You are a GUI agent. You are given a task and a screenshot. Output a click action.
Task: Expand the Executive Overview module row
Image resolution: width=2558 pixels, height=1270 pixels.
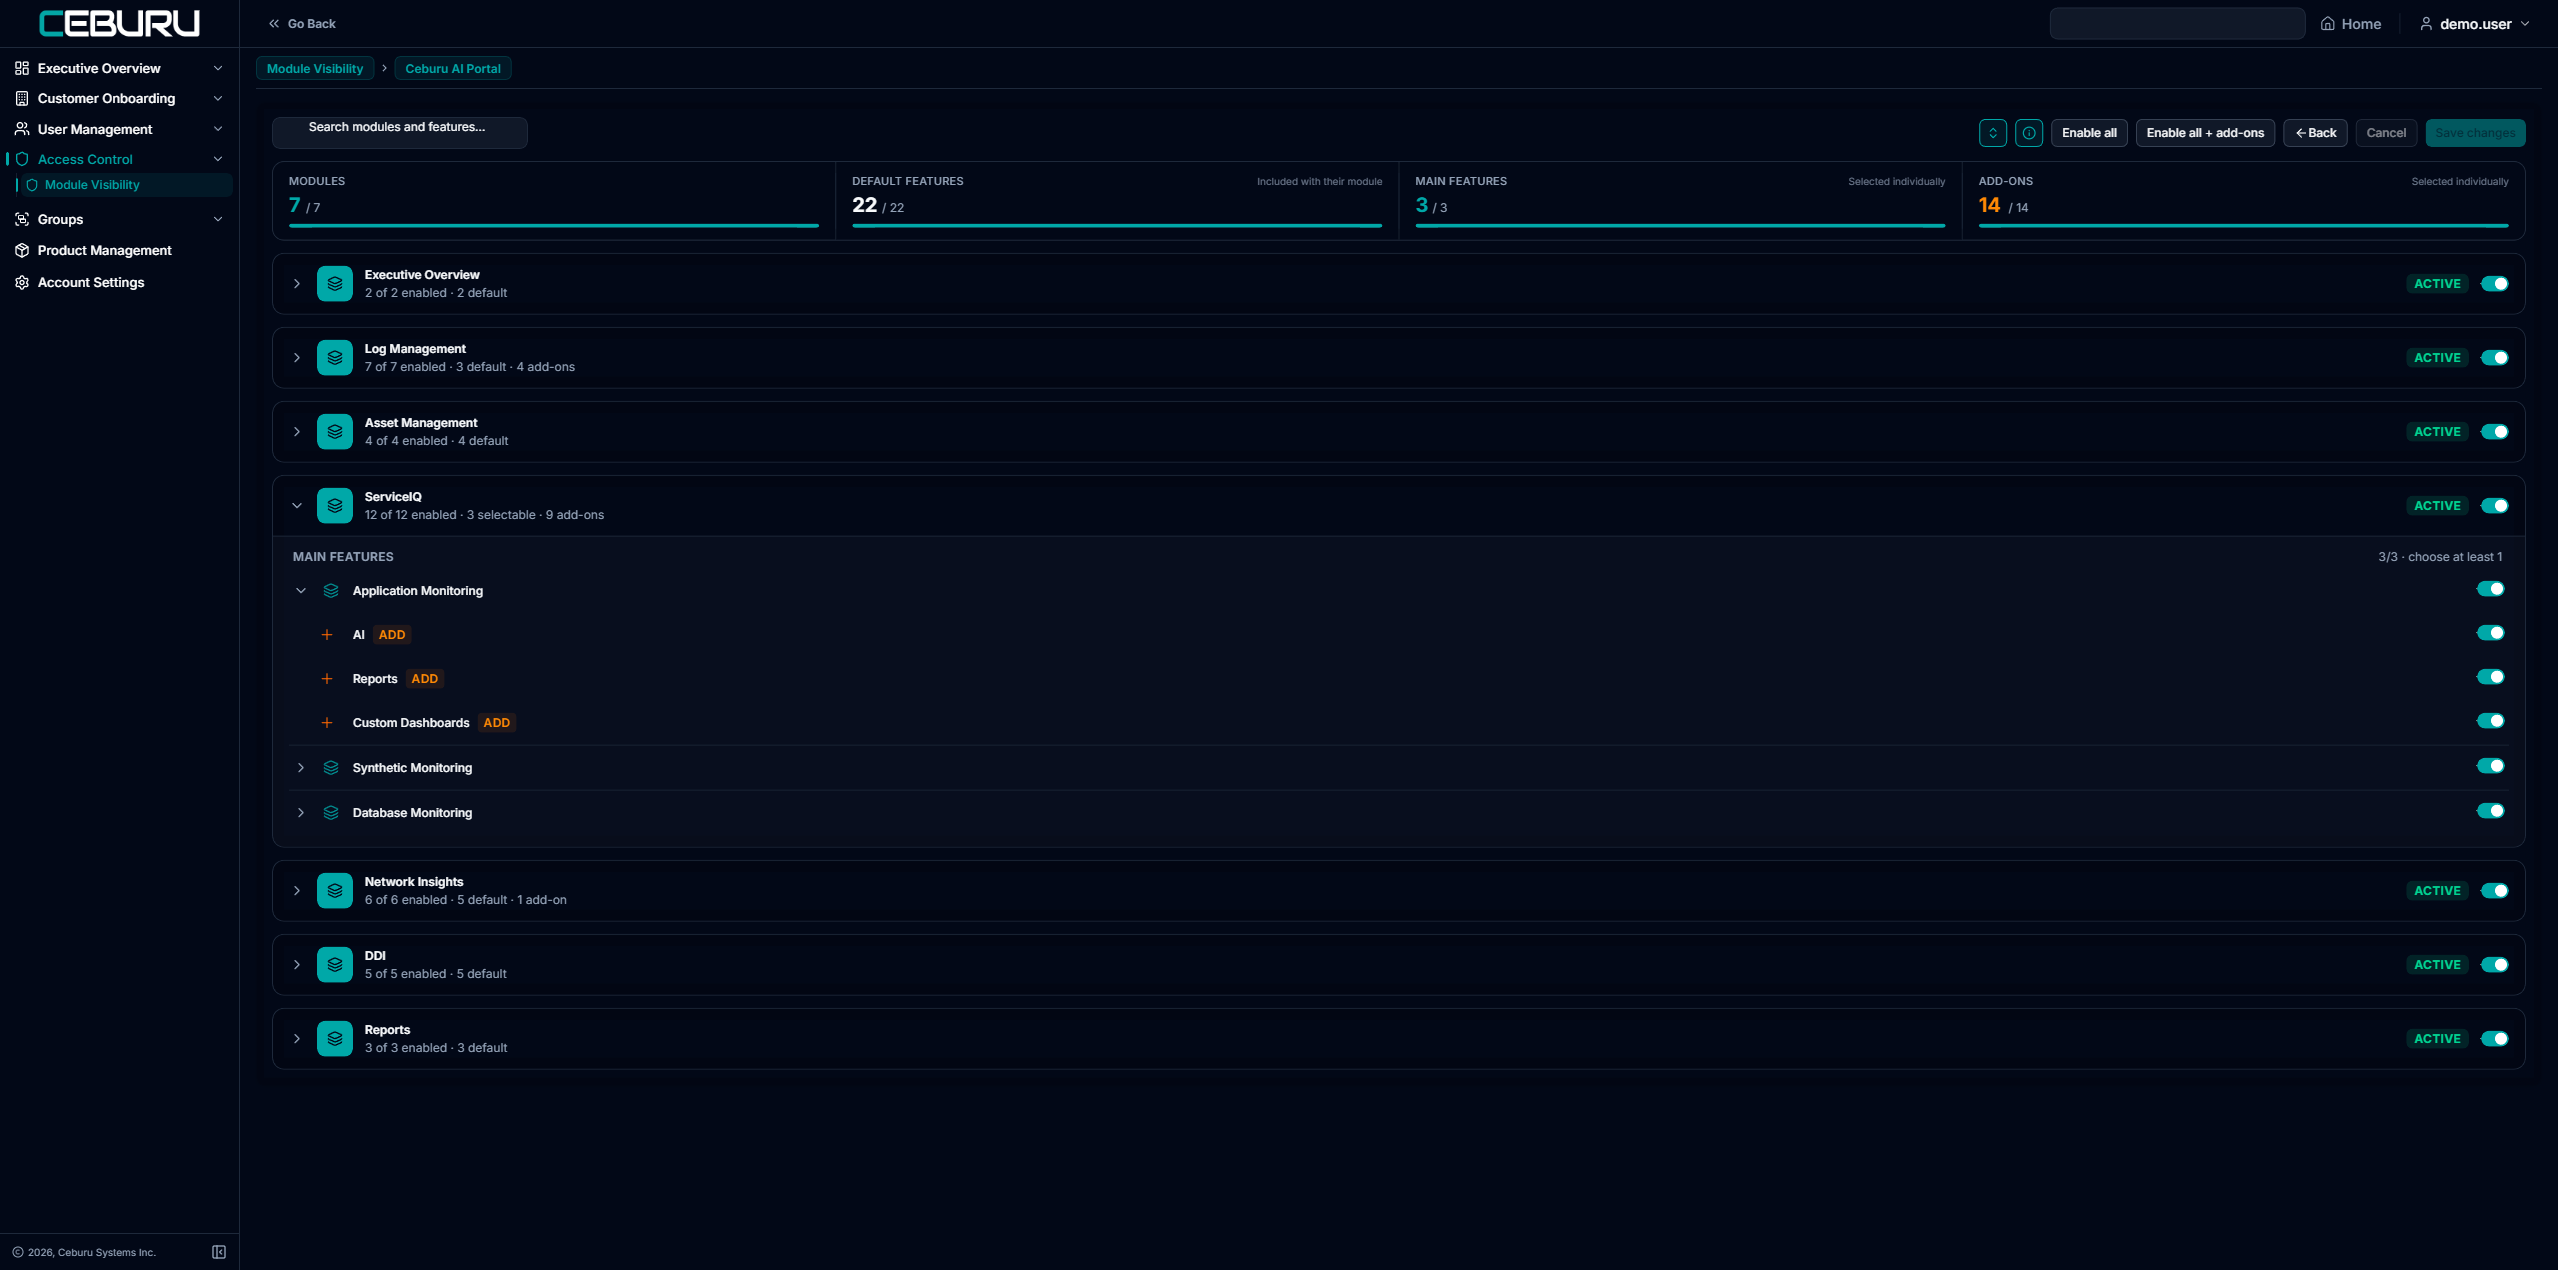tap(297, 284)
